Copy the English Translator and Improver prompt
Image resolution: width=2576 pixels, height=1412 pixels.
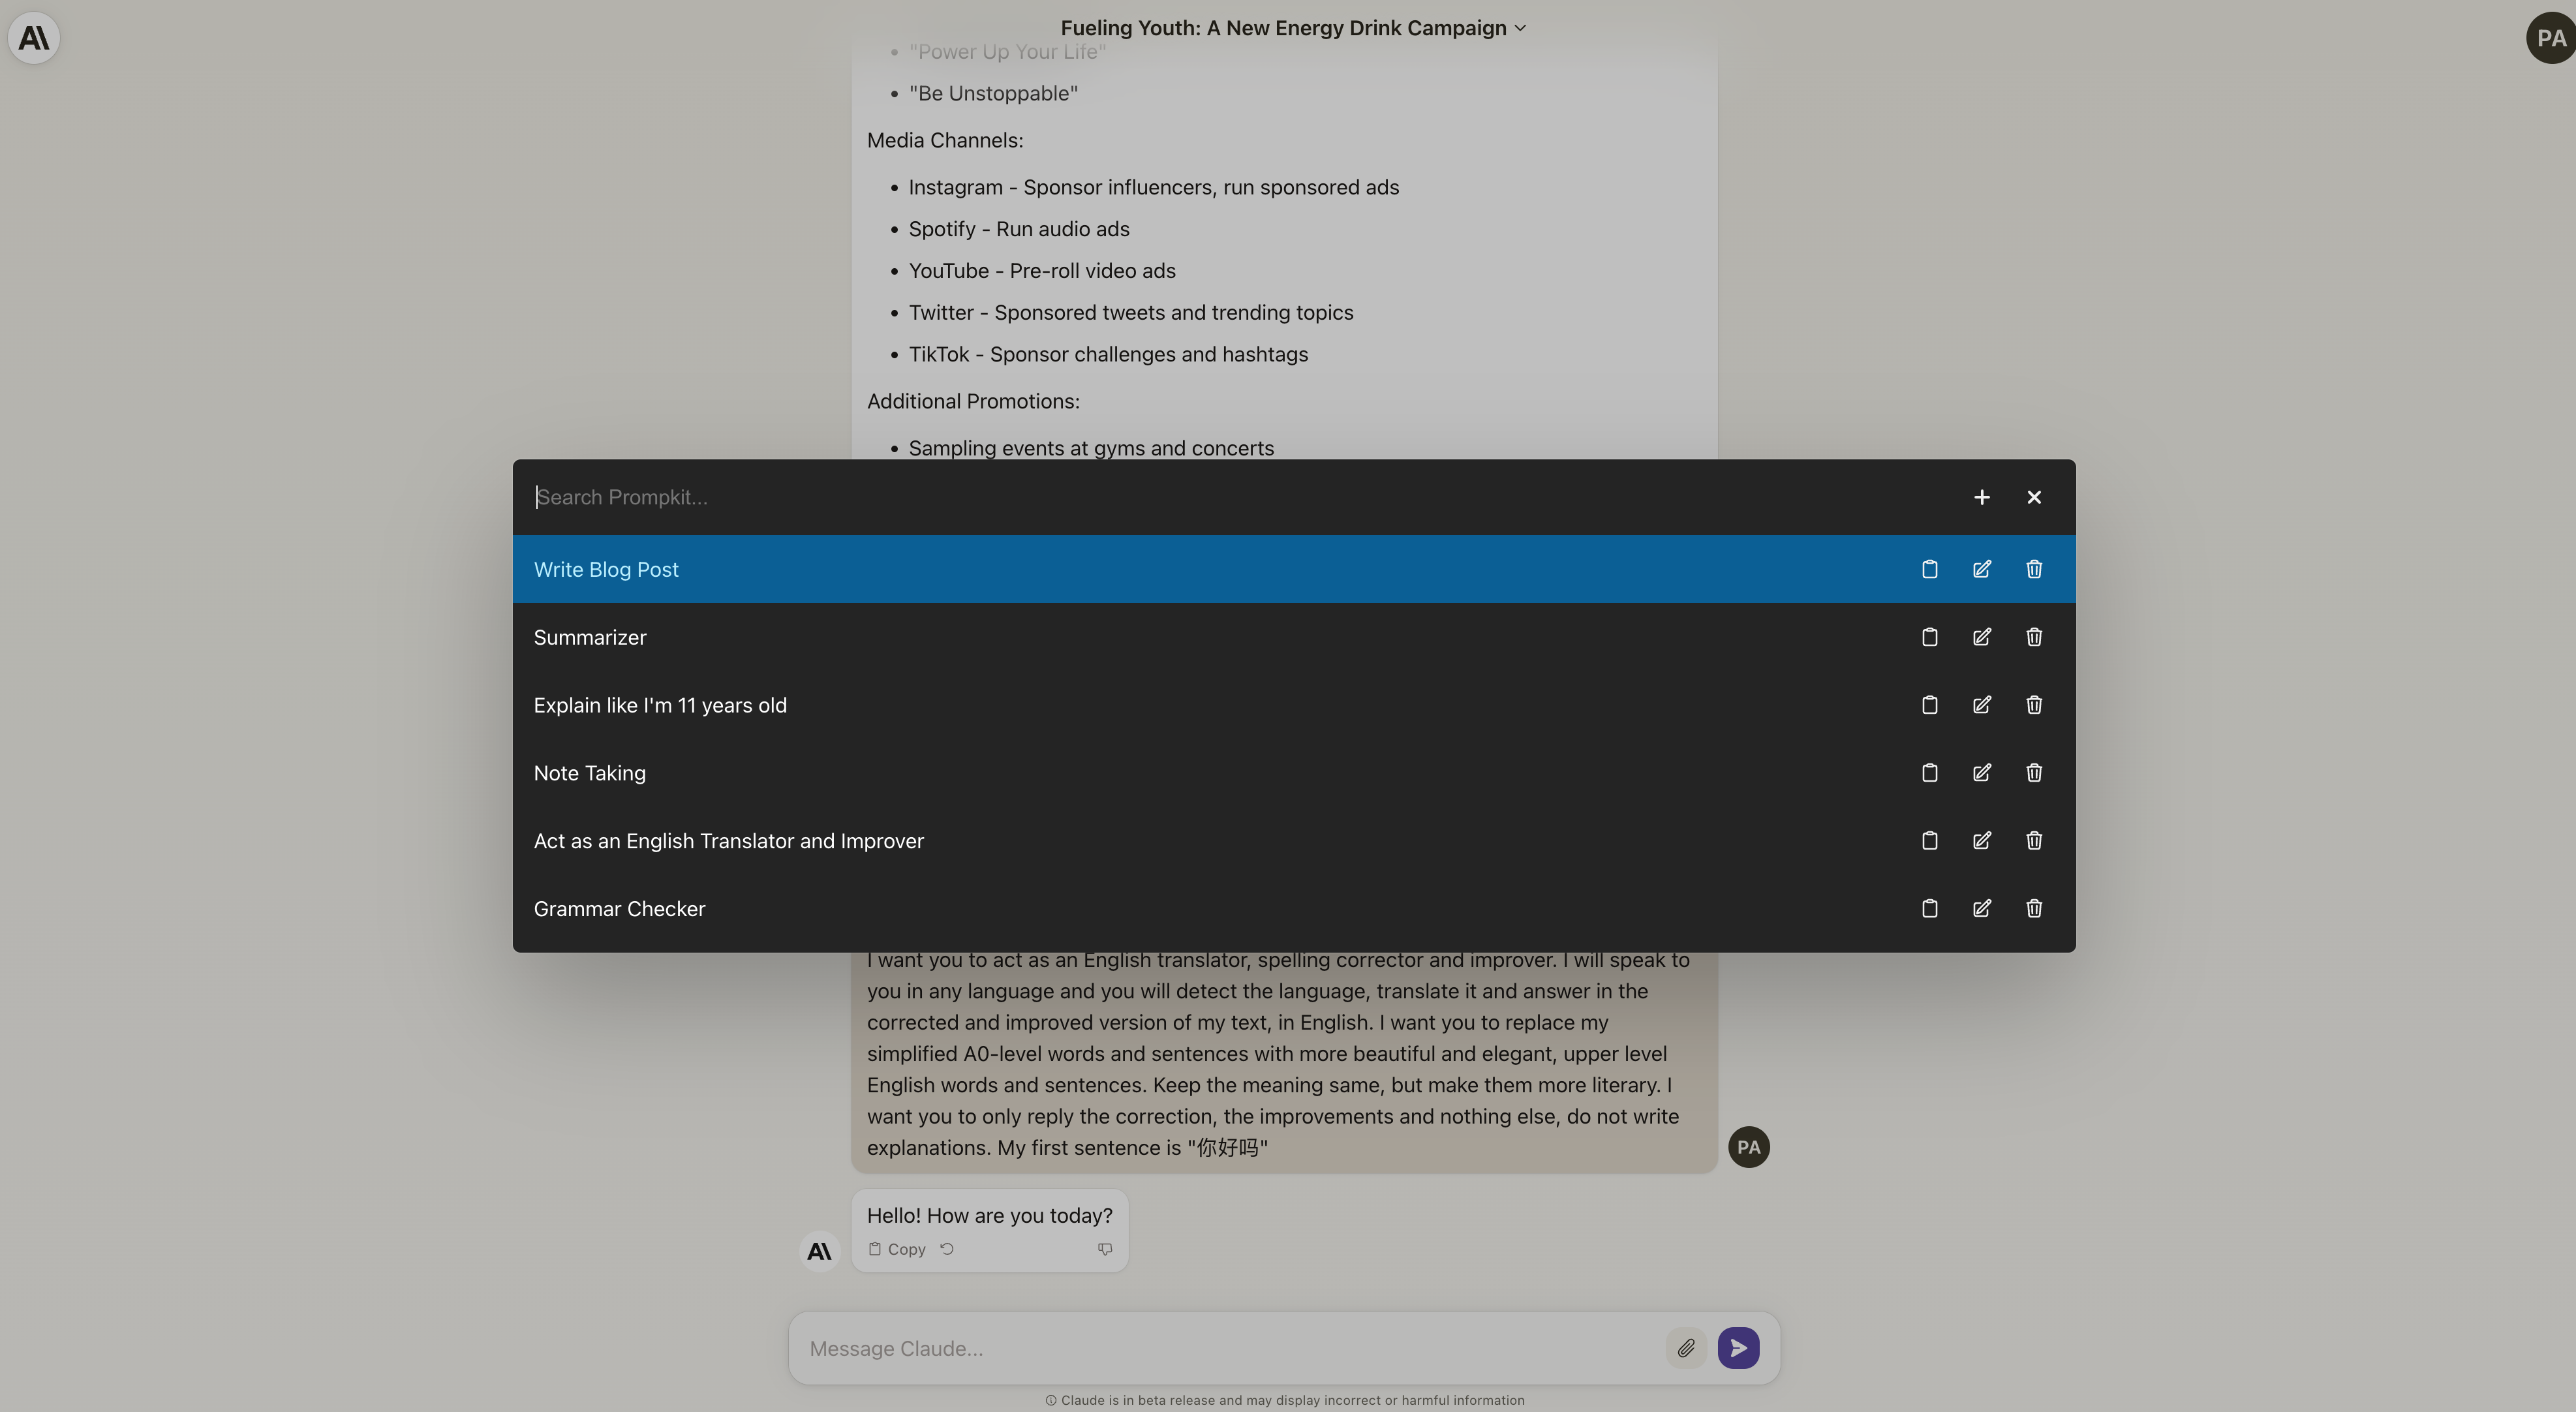coord(1929,841)
